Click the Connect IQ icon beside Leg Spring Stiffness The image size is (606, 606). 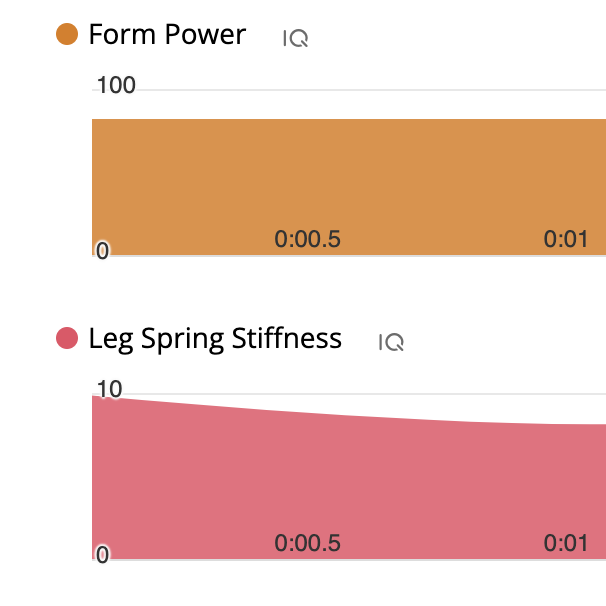391,342
